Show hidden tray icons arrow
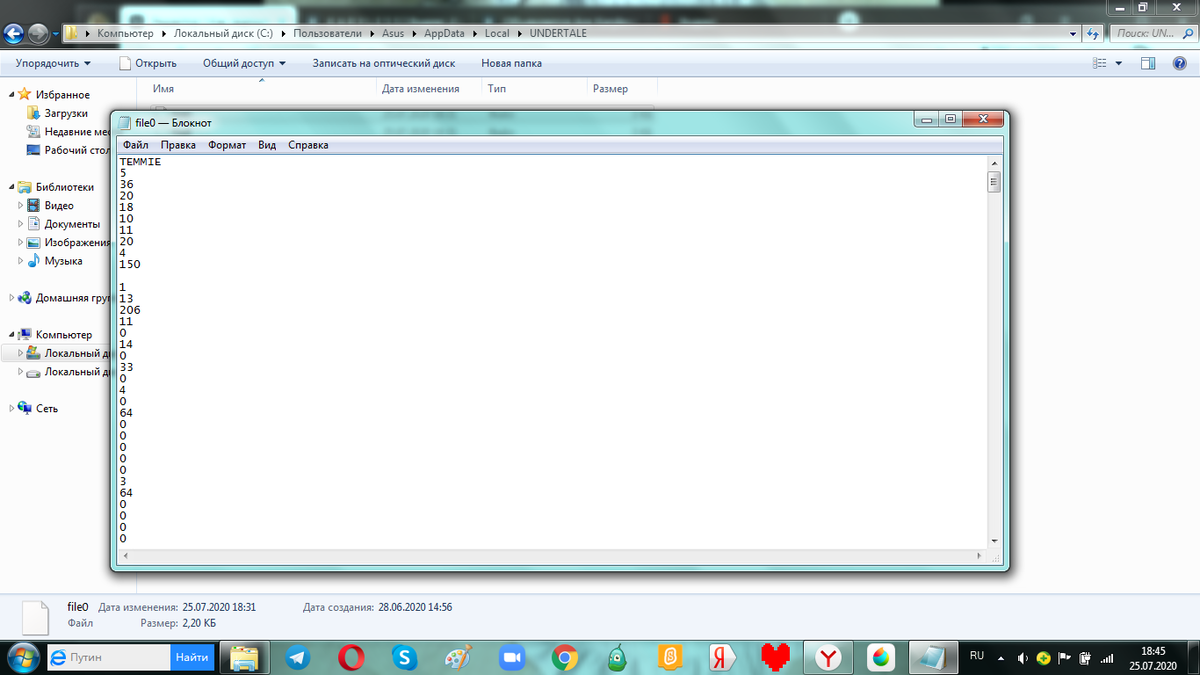The width and height of the screenshot is (1200, 675). click(1000, 658)
